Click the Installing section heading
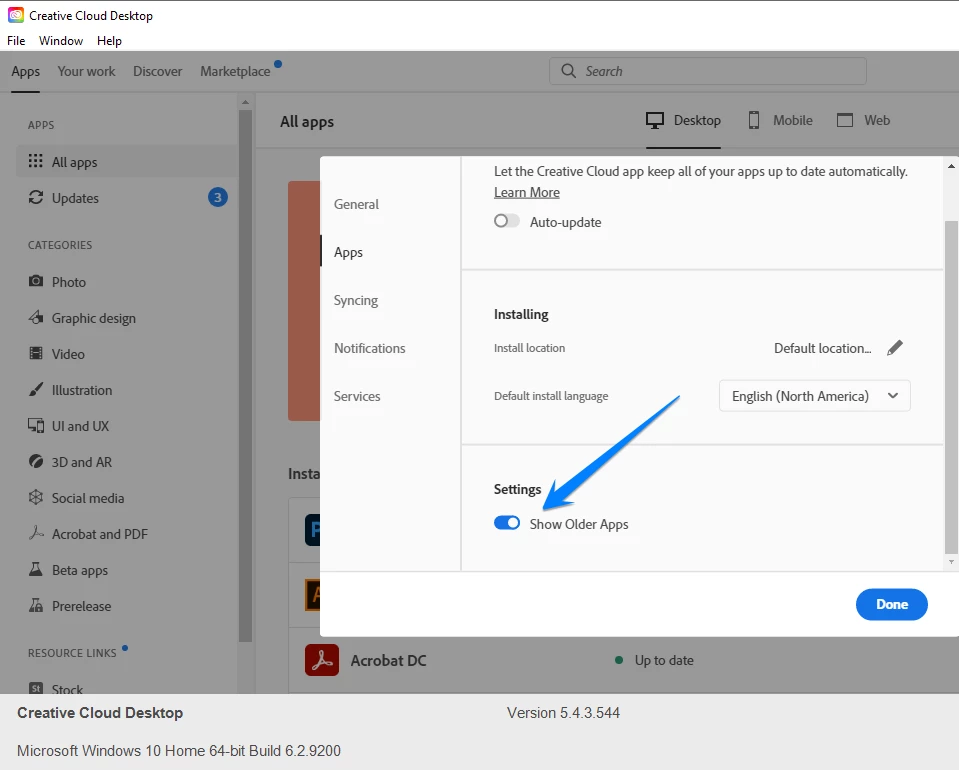 (x=521, y=314)
